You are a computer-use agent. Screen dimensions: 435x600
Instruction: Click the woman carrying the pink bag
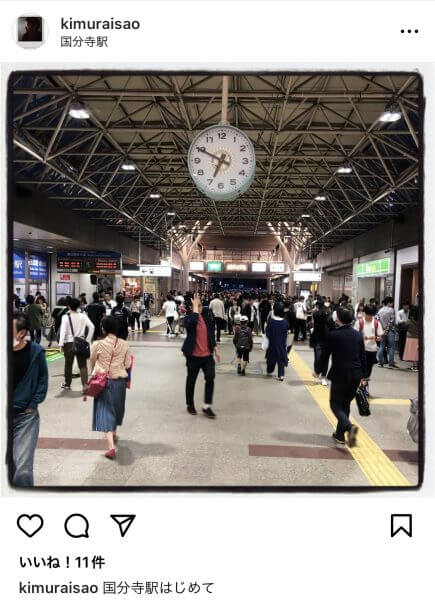tap(110, 386)
